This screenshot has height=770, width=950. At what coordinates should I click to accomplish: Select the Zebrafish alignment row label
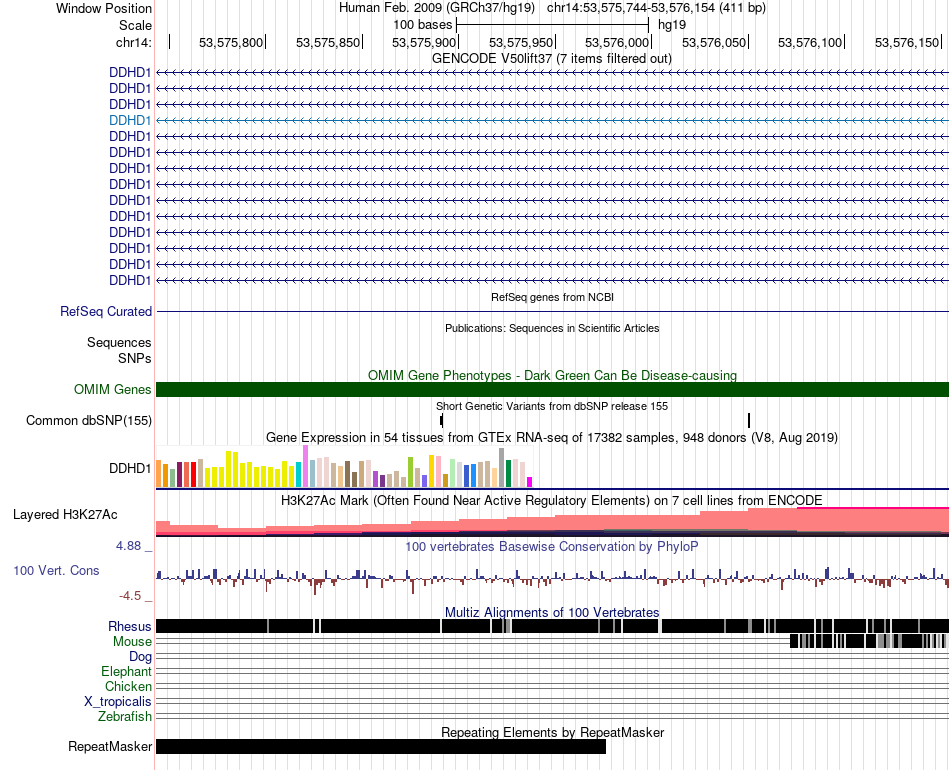tap(125, 716)
